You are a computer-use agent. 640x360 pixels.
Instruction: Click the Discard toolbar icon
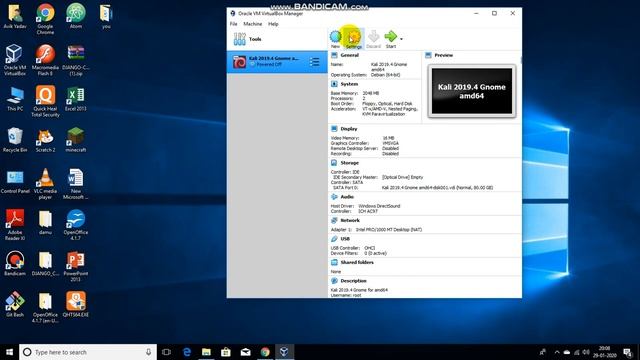coord(373,39)
